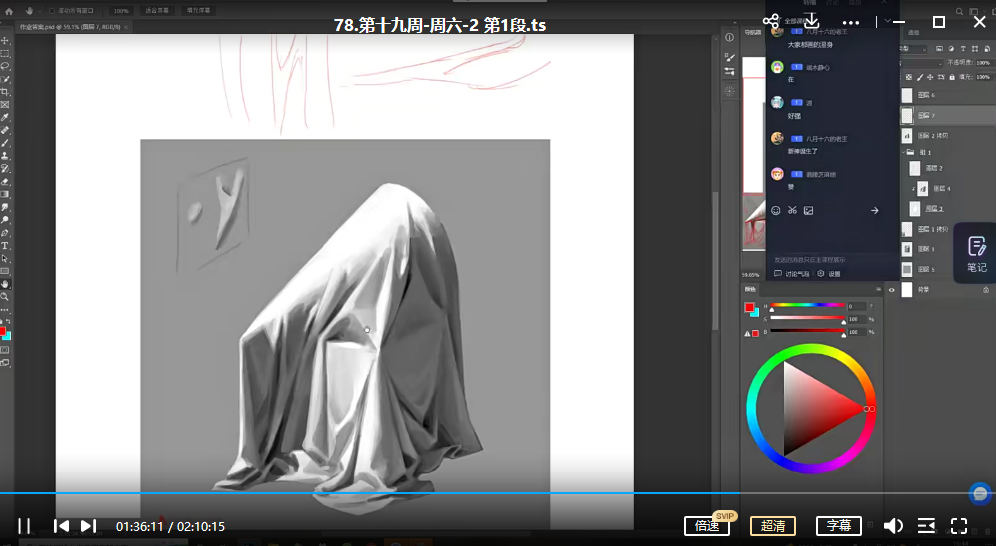Screen dimensions: 996x546
Task: Select the Path Selection tool
Action: (4, 258)
